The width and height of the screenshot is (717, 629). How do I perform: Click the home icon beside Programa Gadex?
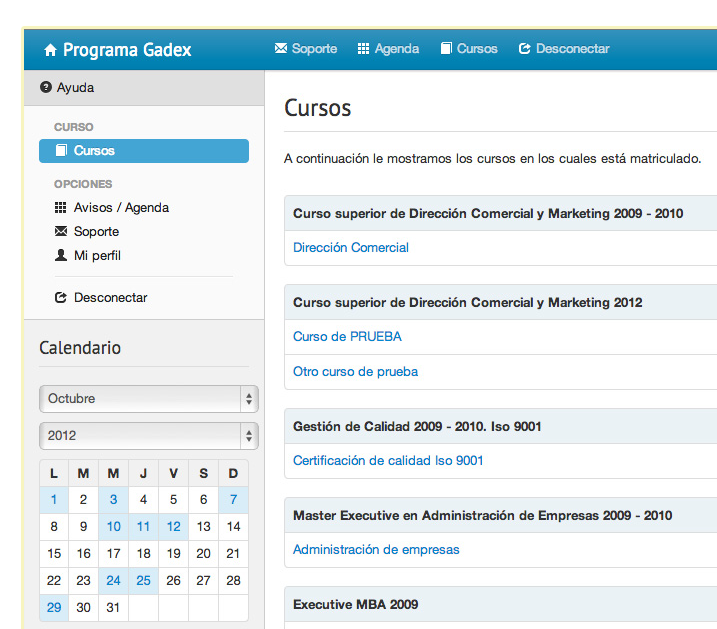(x=50, y=50)
